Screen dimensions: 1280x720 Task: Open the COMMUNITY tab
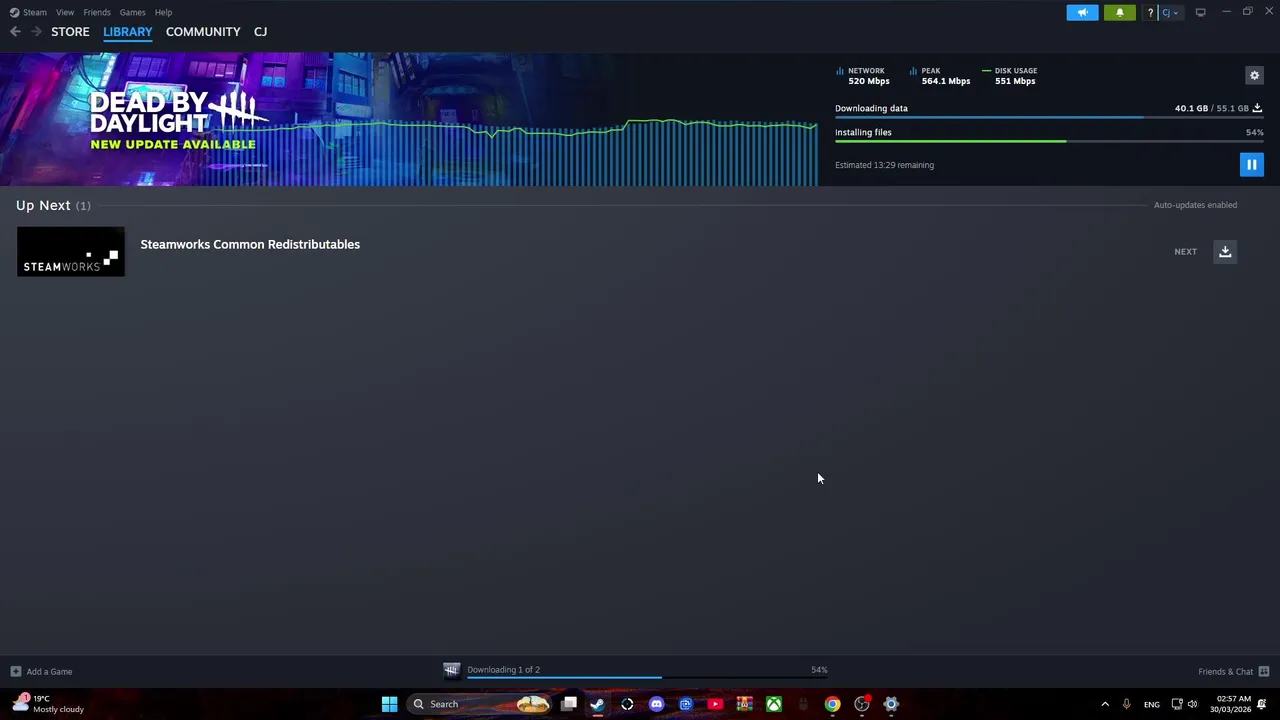tap(203, 32)
